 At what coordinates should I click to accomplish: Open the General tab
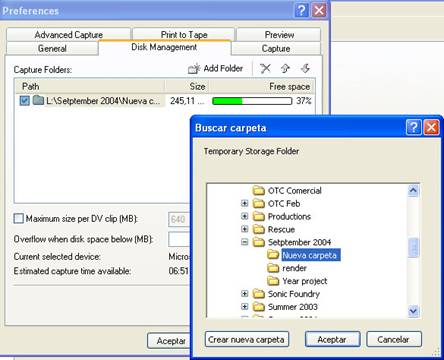point(52,48)
